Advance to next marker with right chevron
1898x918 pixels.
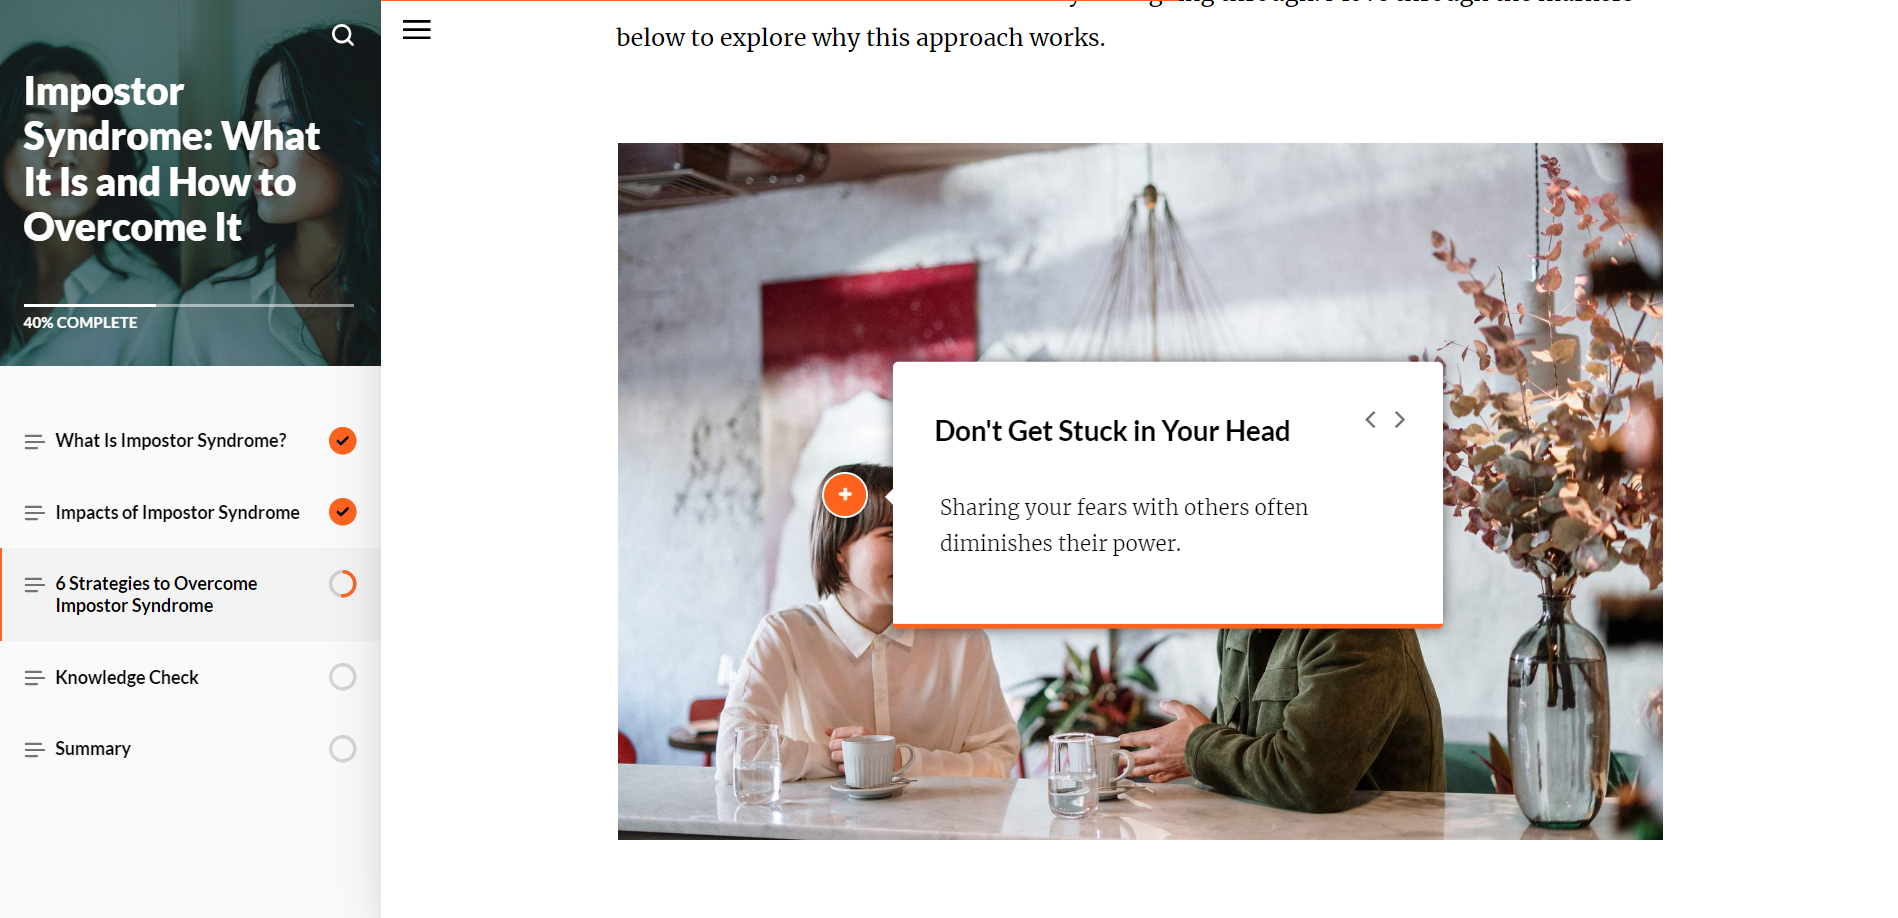coord(1400,420)
